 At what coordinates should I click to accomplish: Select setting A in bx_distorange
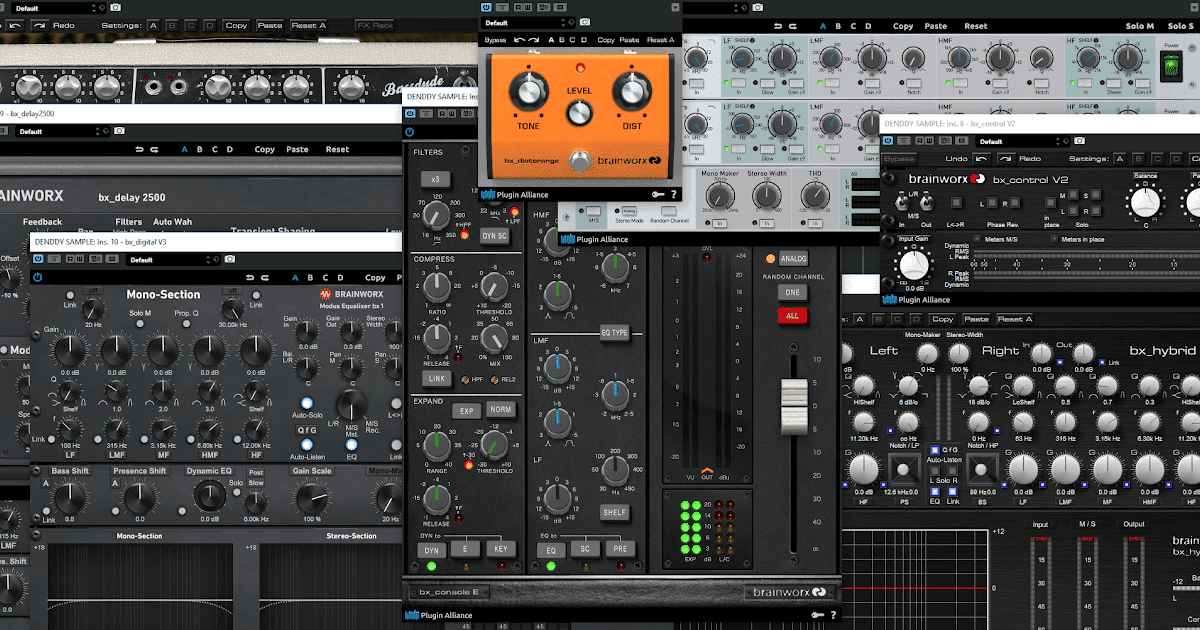coord(550,40)
